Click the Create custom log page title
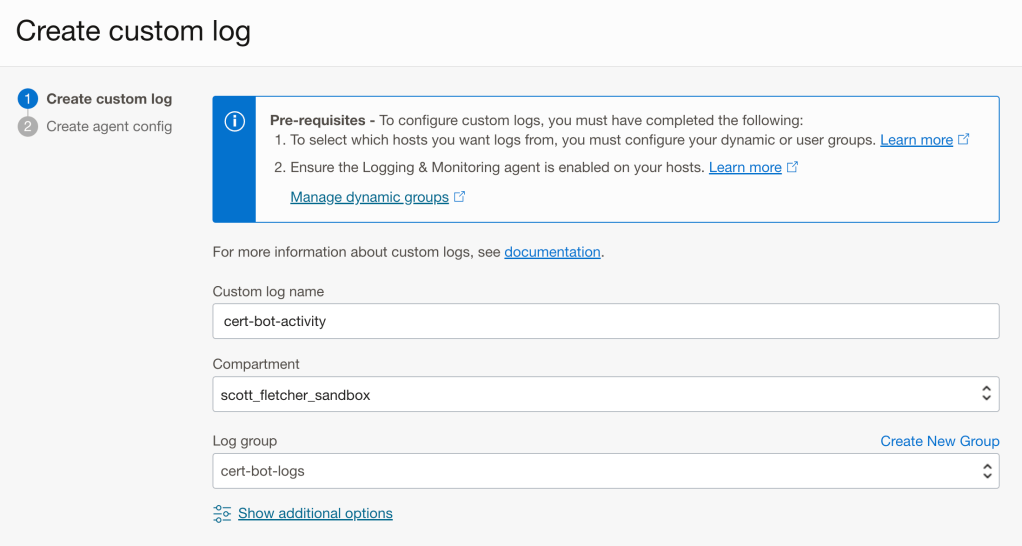Screen dimensions: 1022x546 pyautogui.click(x=133, y=31)
